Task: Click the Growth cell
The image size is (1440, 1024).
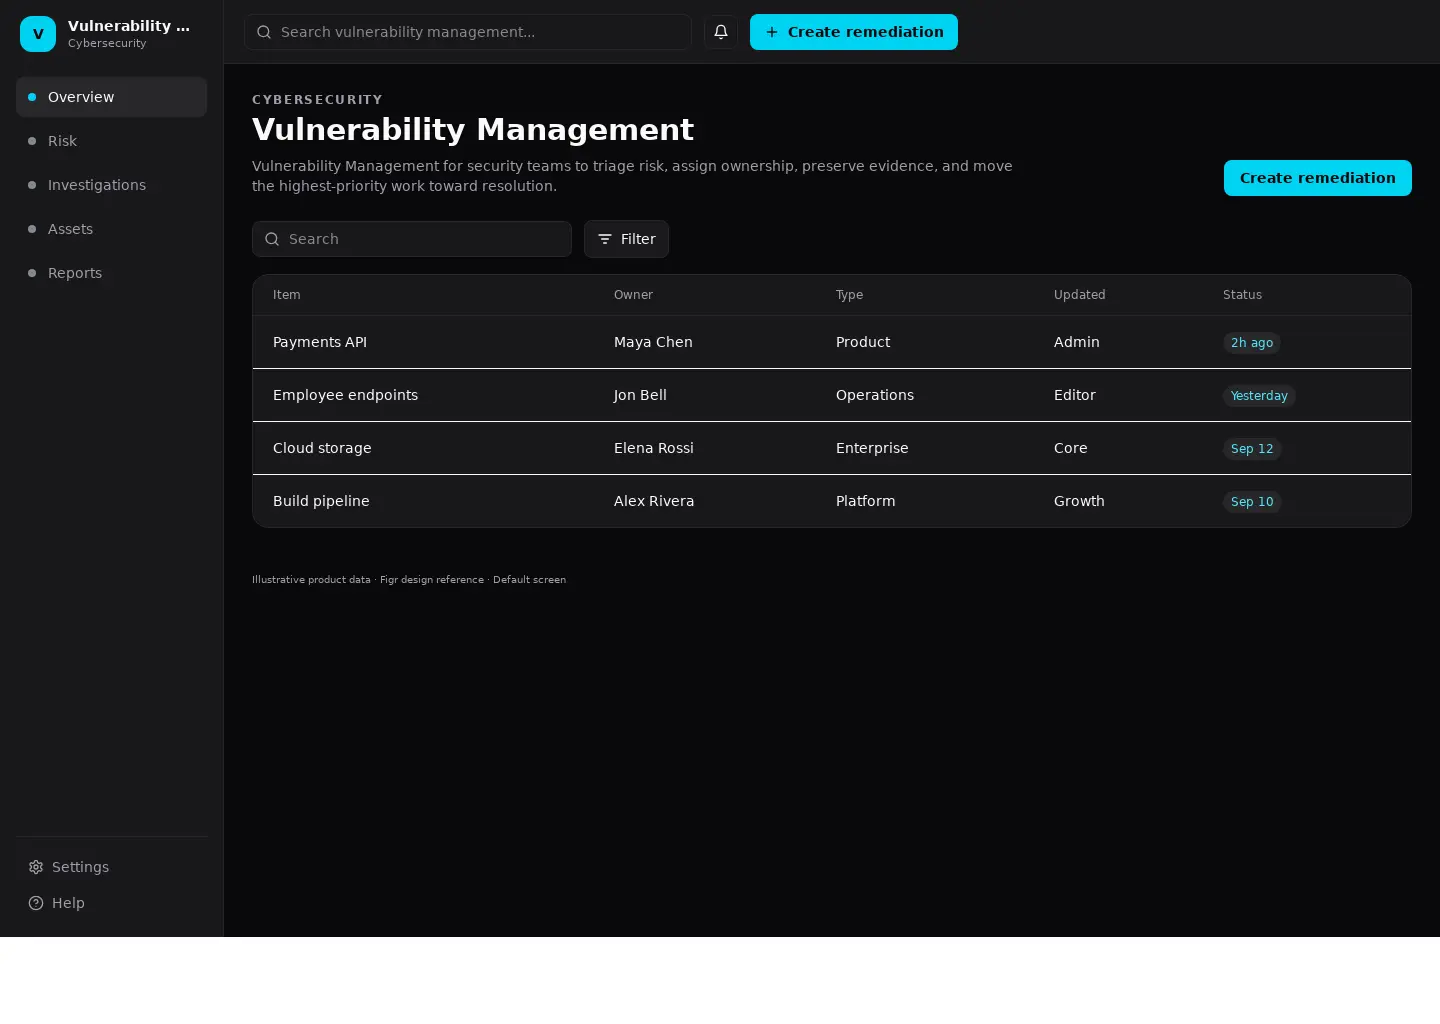Action: pyautogui.click(x=1079, y=501)
